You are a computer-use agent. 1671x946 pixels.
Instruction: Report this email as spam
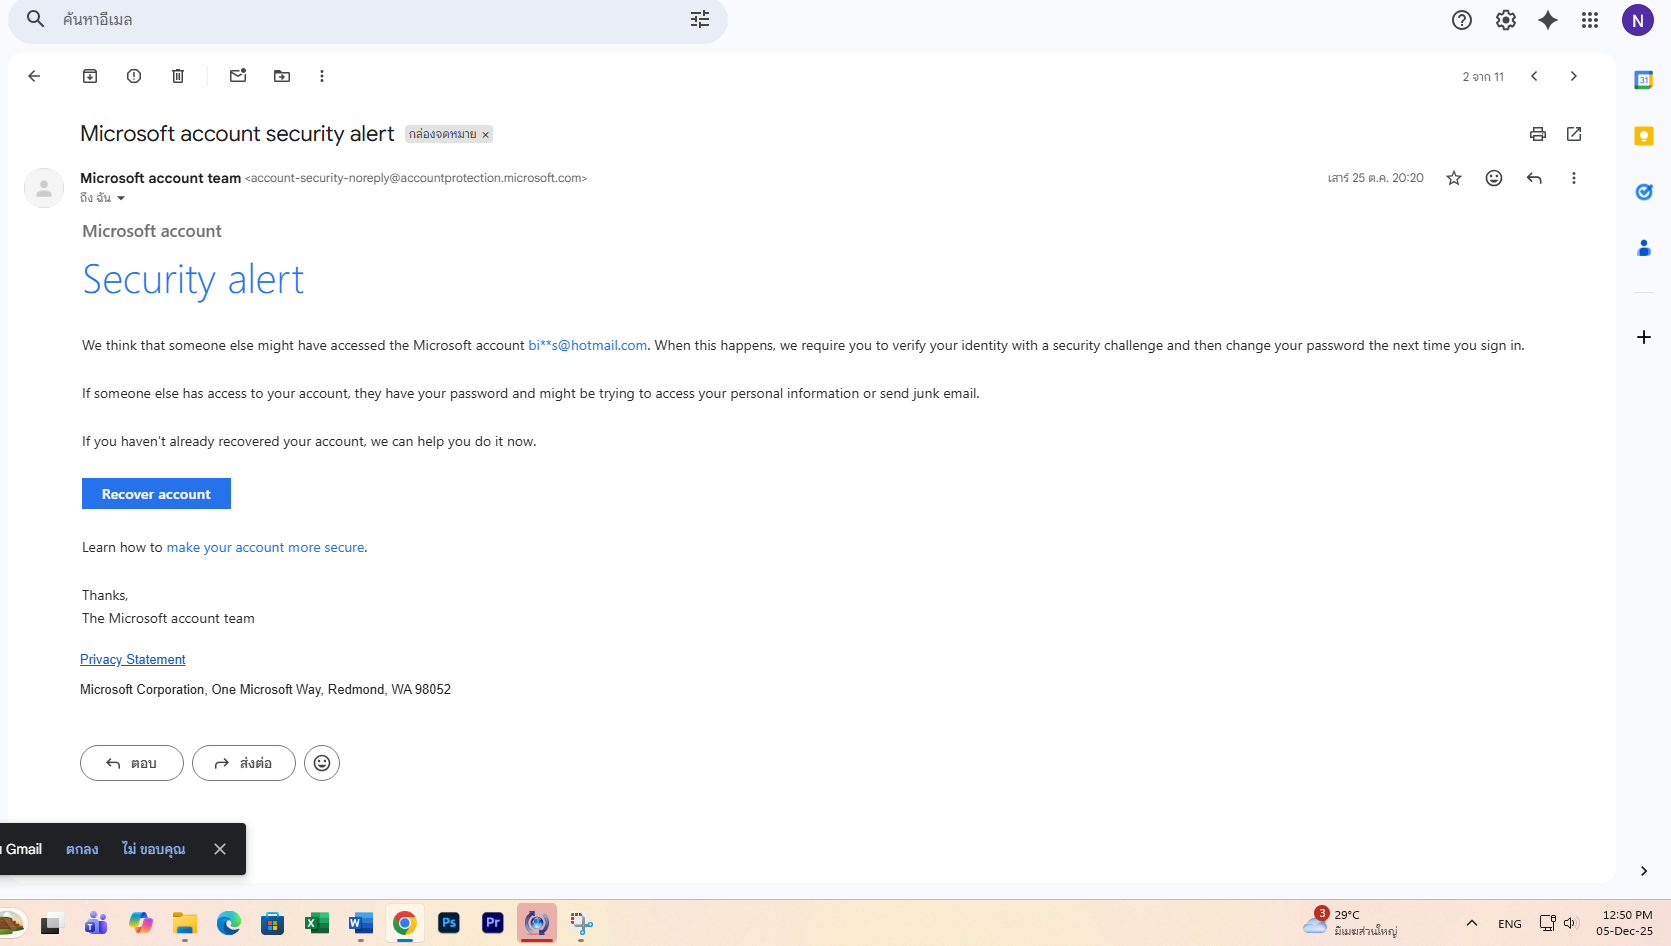tap(134, 76)
